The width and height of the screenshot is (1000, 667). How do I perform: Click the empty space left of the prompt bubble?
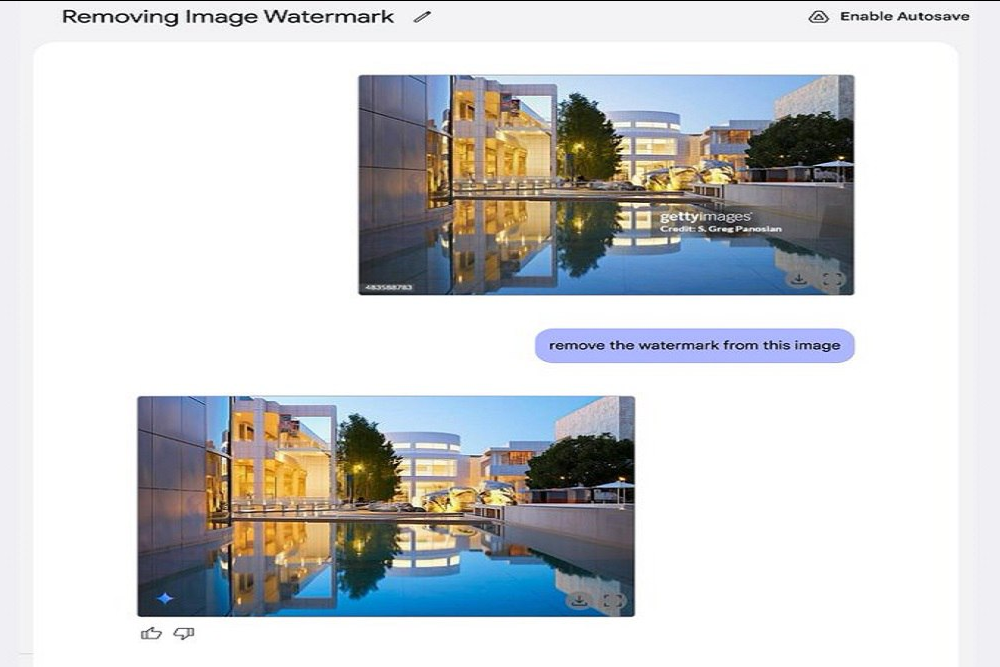coord(300,345)
